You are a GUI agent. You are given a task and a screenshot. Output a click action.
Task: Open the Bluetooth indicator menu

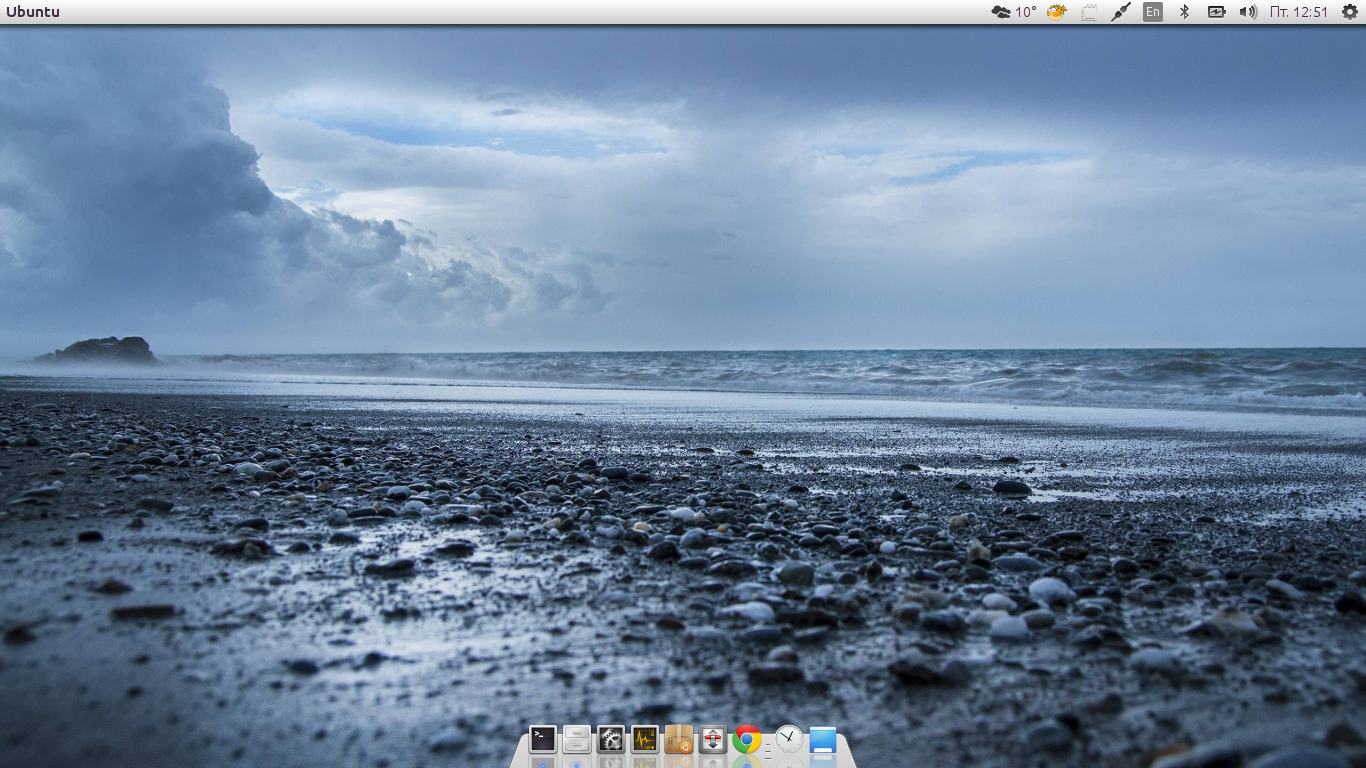pos(1185,12)
